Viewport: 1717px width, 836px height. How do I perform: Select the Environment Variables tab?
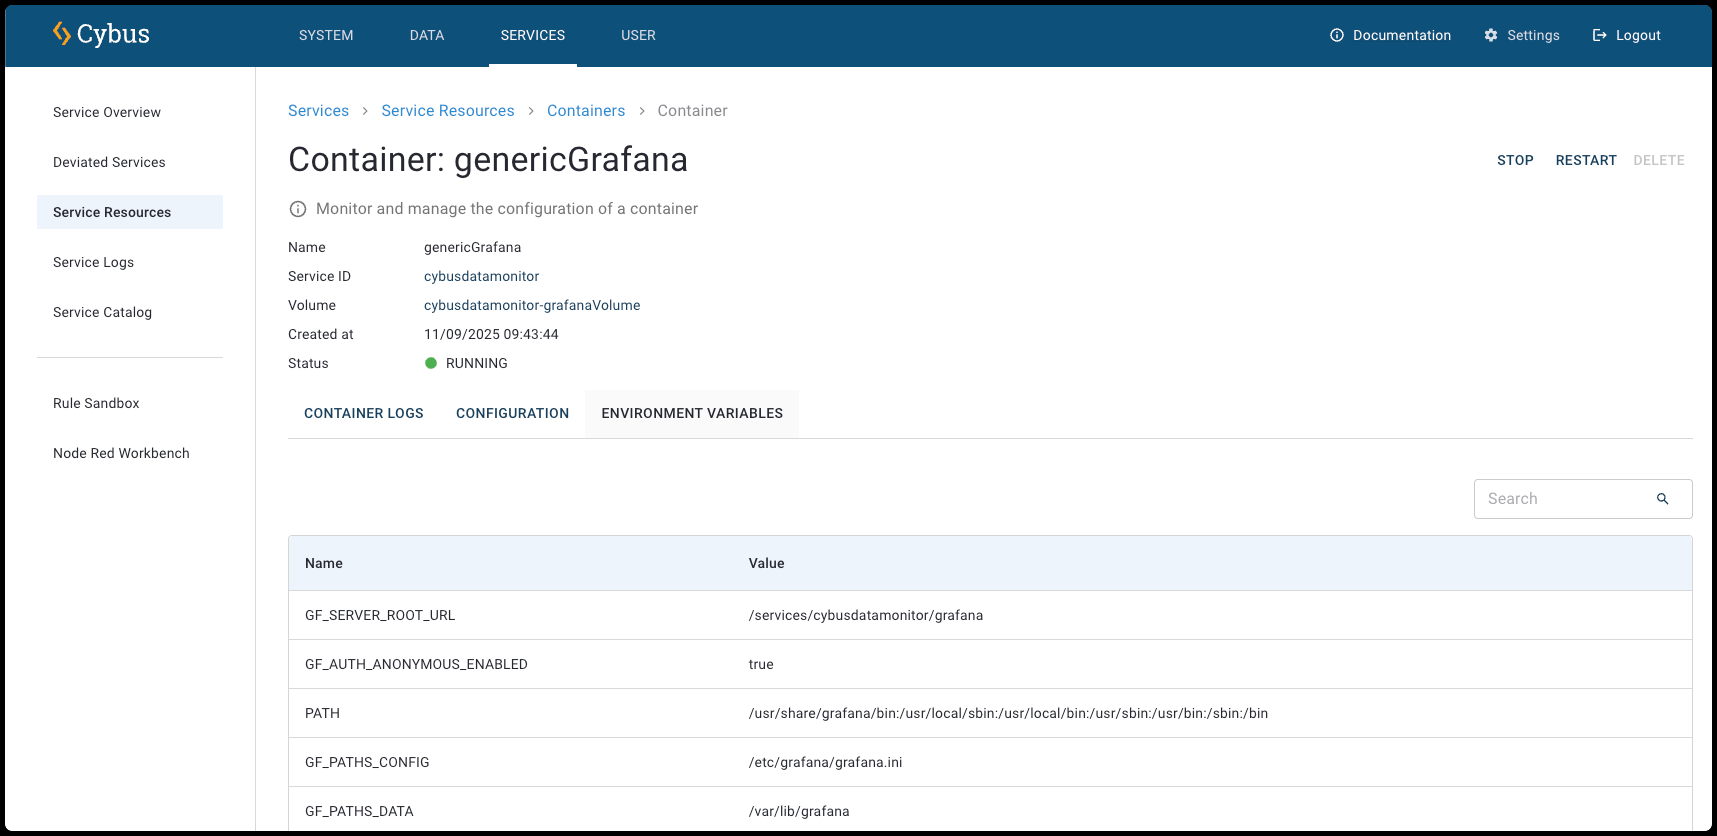pyautogui.click(x=692, y=413)
